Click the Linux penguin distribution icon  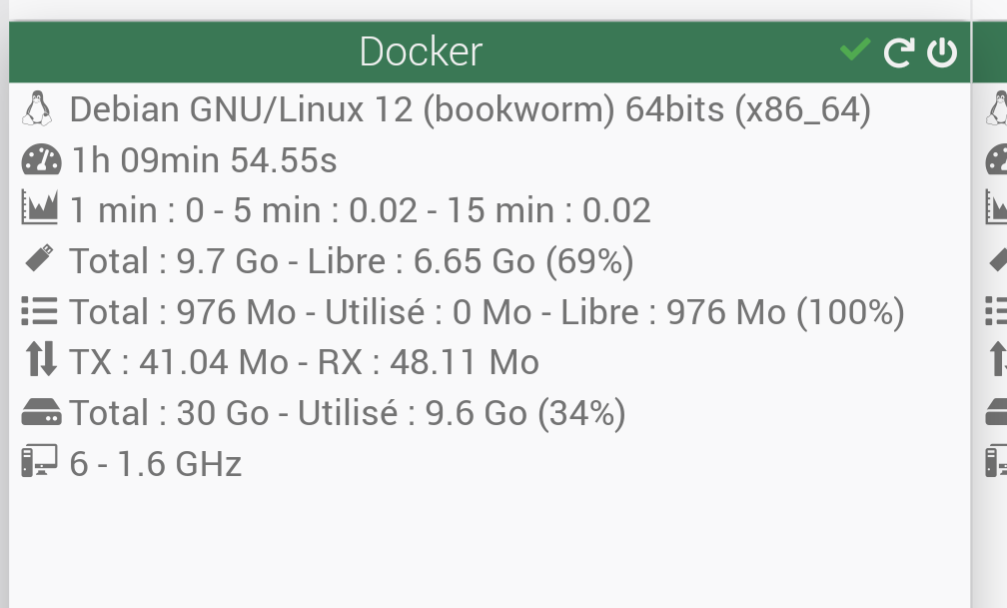[37, 109]
